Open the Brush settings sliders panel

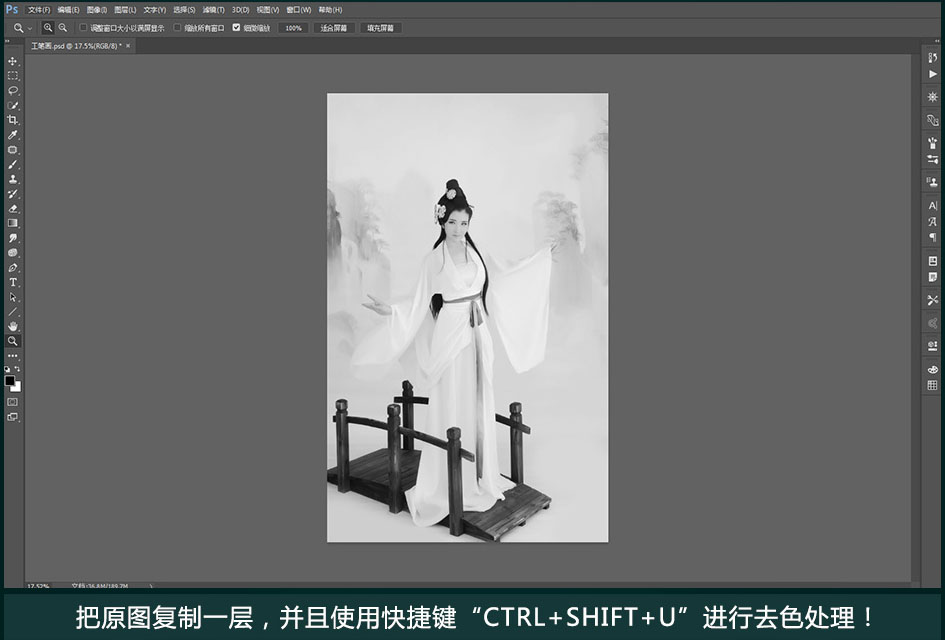pos(932,159)
